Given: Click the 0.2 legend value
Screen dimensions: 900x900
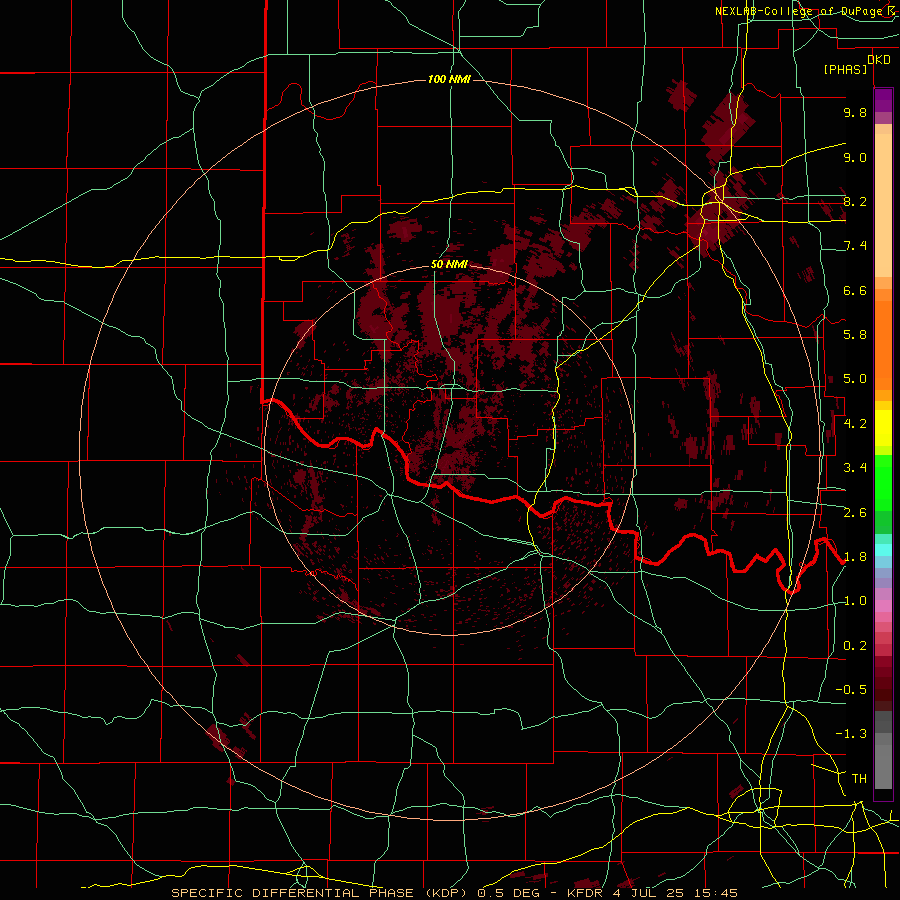Looking at the screenshot, I should click(855, 646).
